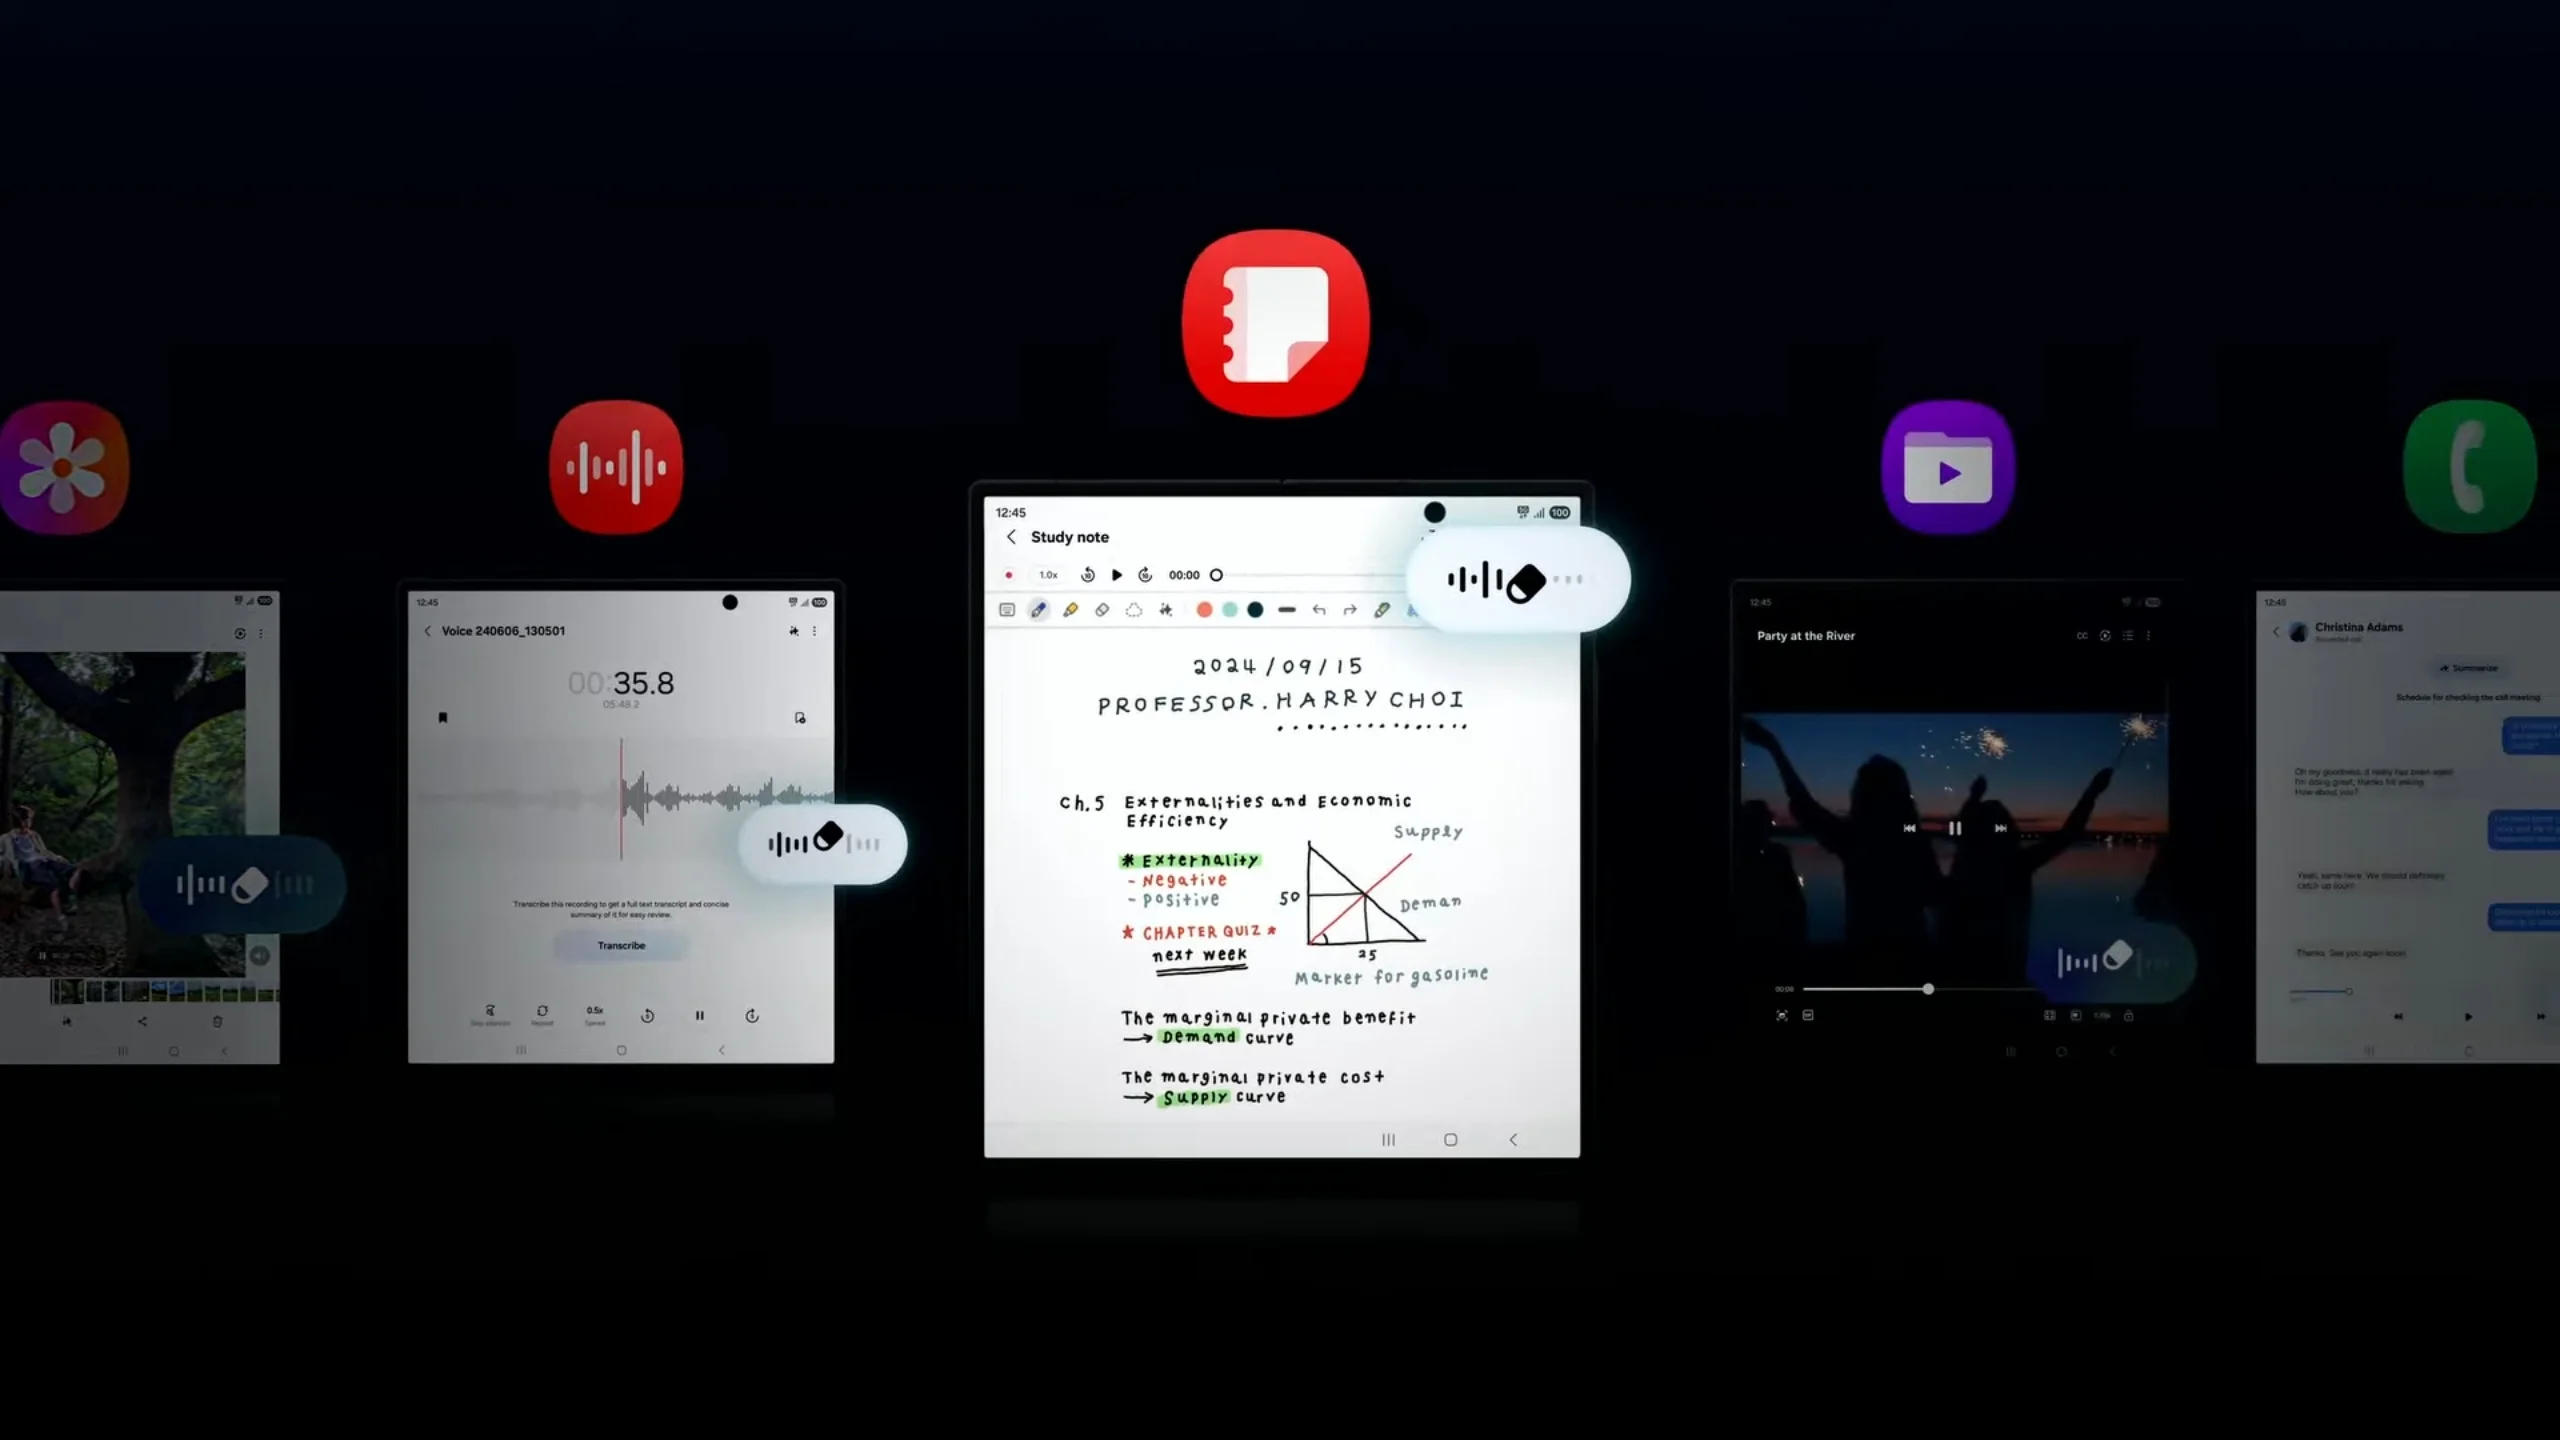Toggle Repeat in Voice Recorder
Image resolution: width=2560 pixels, height=1440 pixels.
point(542,1015)
